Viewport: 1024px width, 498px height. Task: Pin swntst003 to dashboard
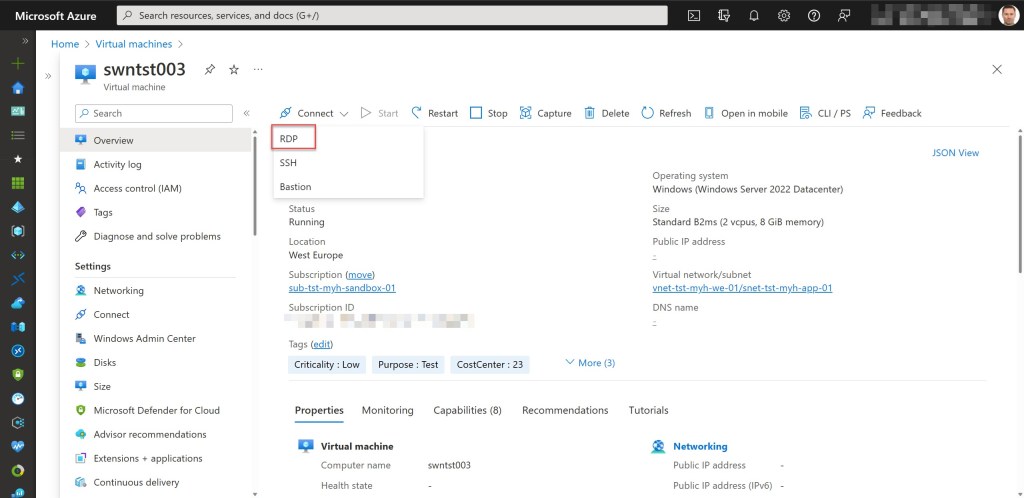coord(209,70)
